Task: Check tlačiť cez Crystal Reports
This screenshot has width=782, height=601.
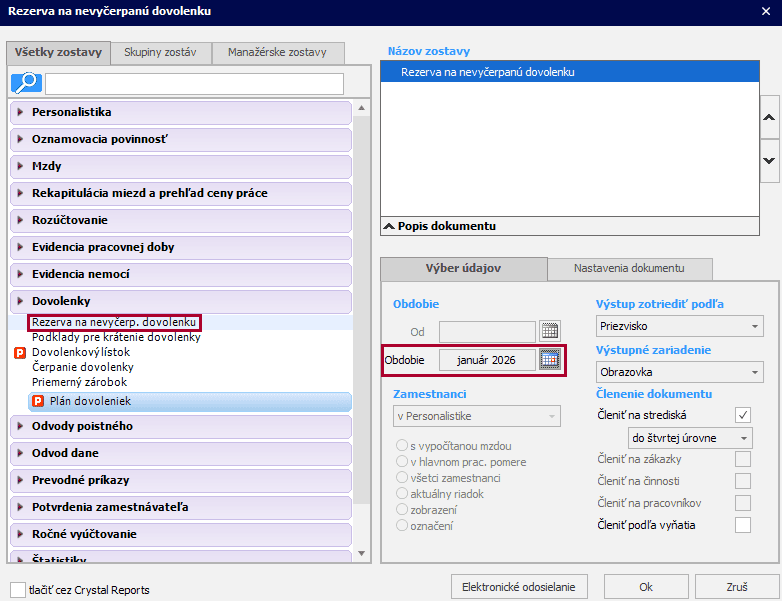Action: tap(18, 590)
